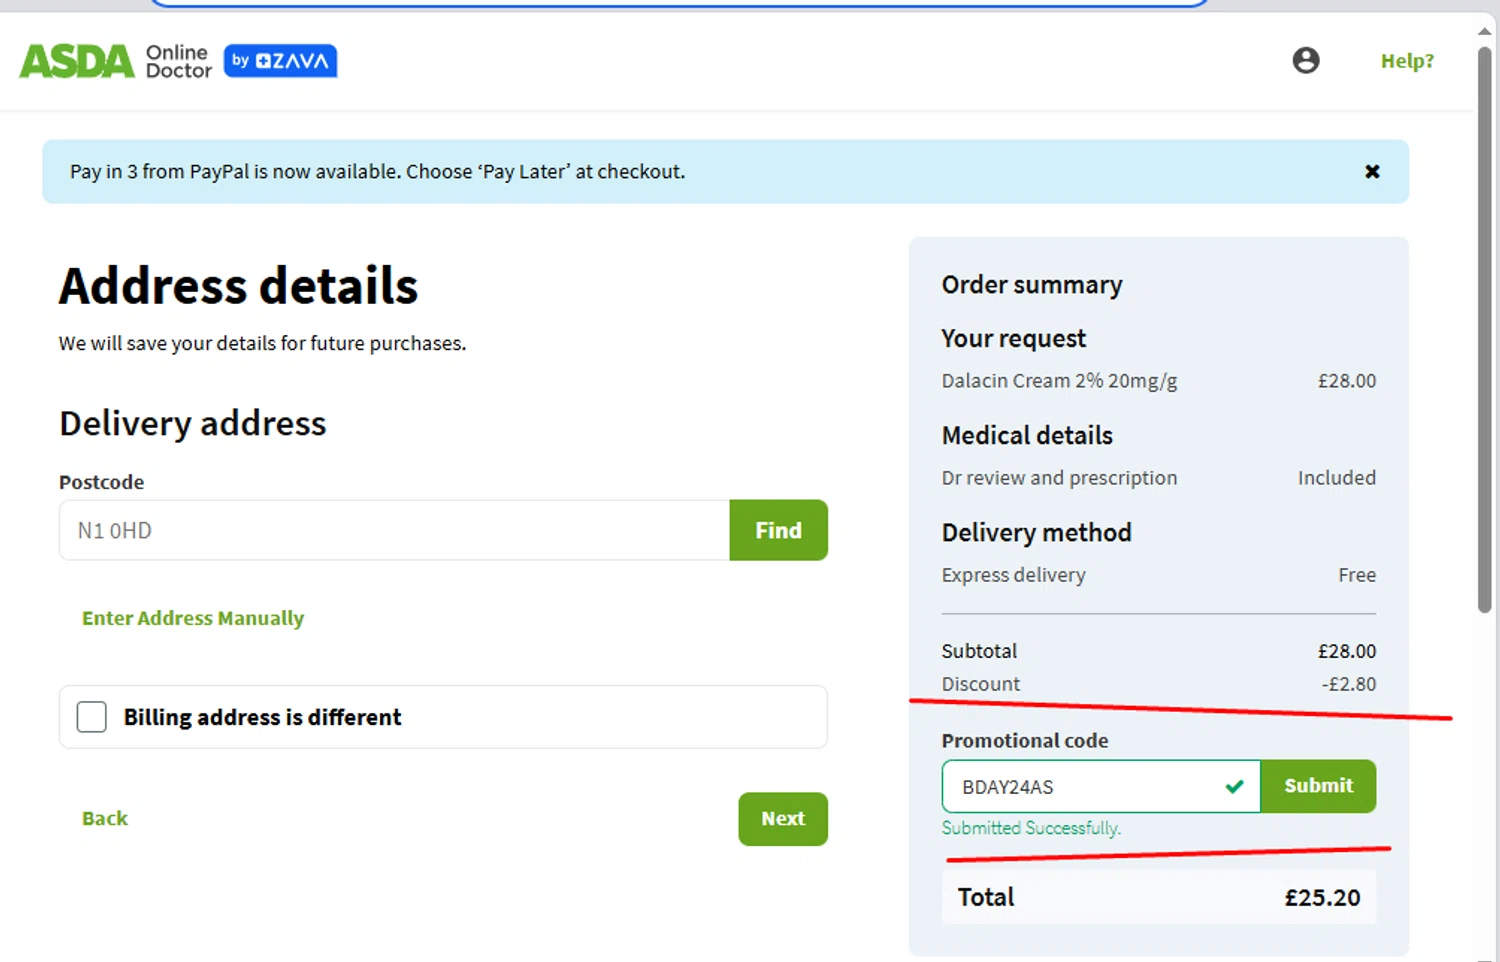Viewport: 1500px width, 962px height.
Task: Click the ASDA Online Doctor logo
Action: [116, 61]
